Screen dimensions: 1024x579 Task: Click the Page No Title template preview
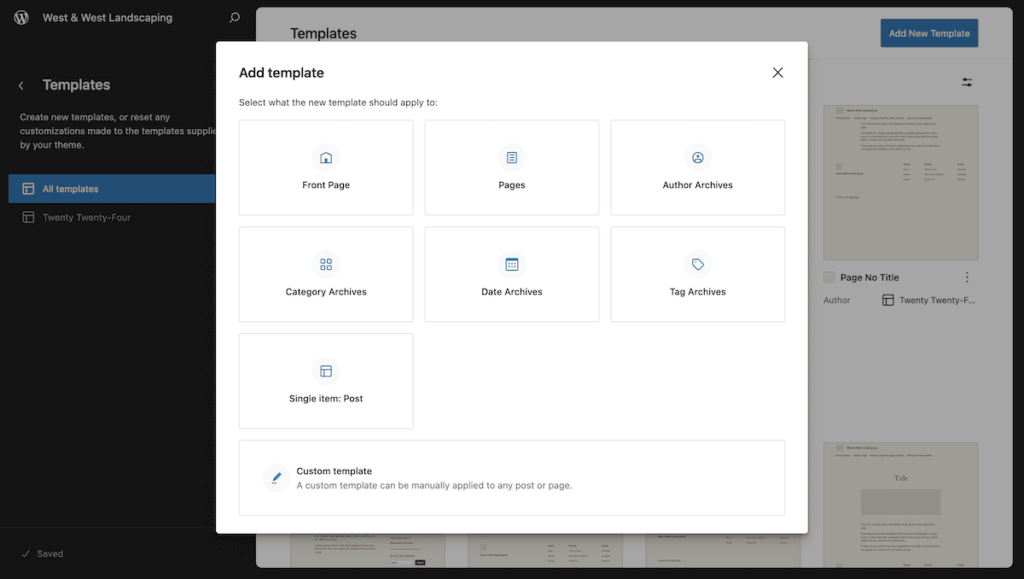click(900, 182)
